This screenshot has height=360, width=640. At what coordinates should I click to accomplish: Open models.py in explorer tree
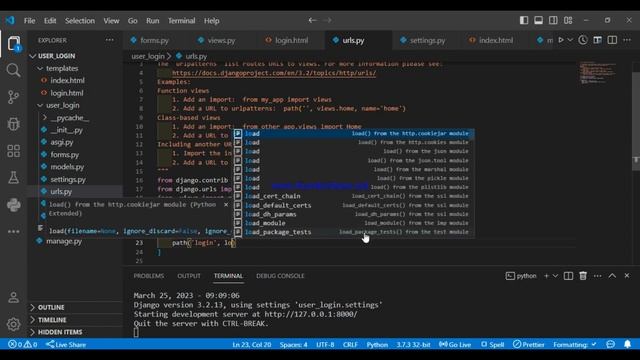pos(67,167)
